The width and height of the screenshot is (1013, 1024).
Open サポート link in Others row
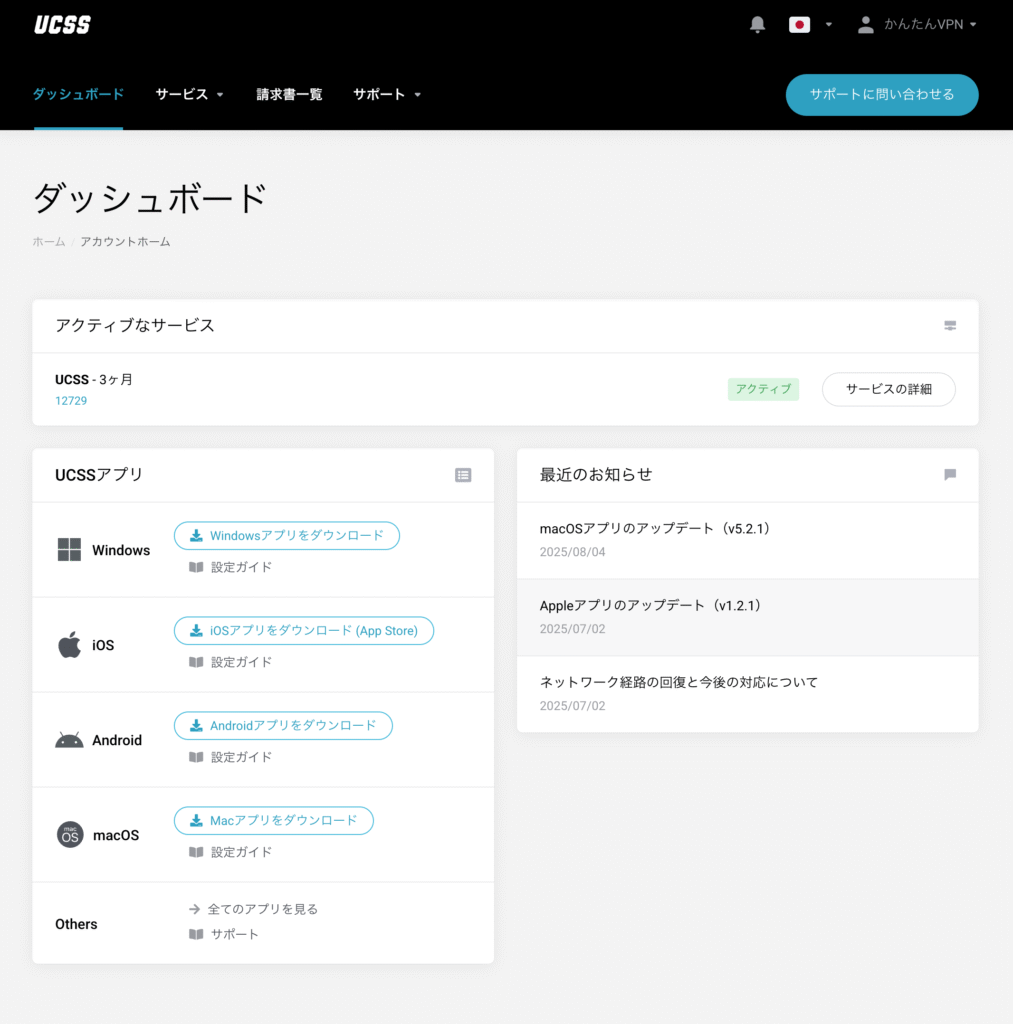click(234, 935)
